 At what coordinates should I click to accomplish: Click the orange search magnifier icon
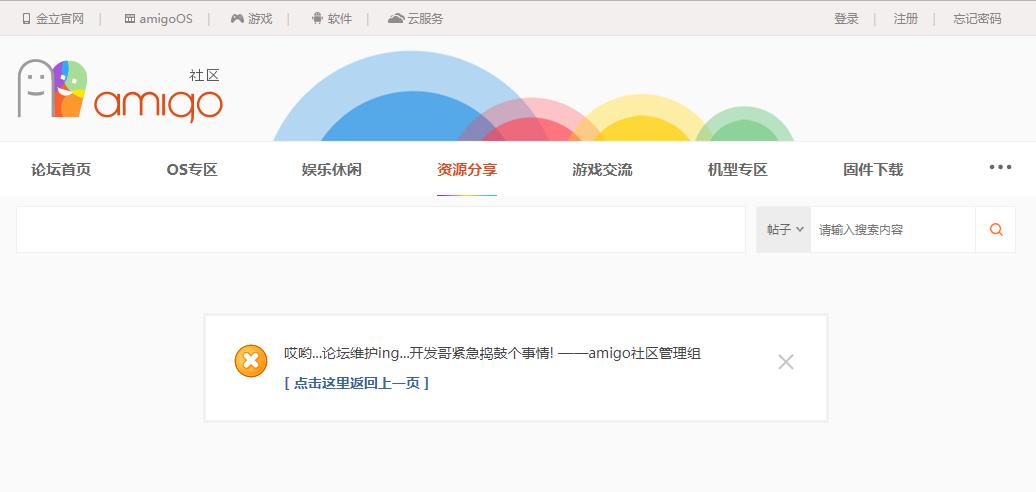(996, 229)
